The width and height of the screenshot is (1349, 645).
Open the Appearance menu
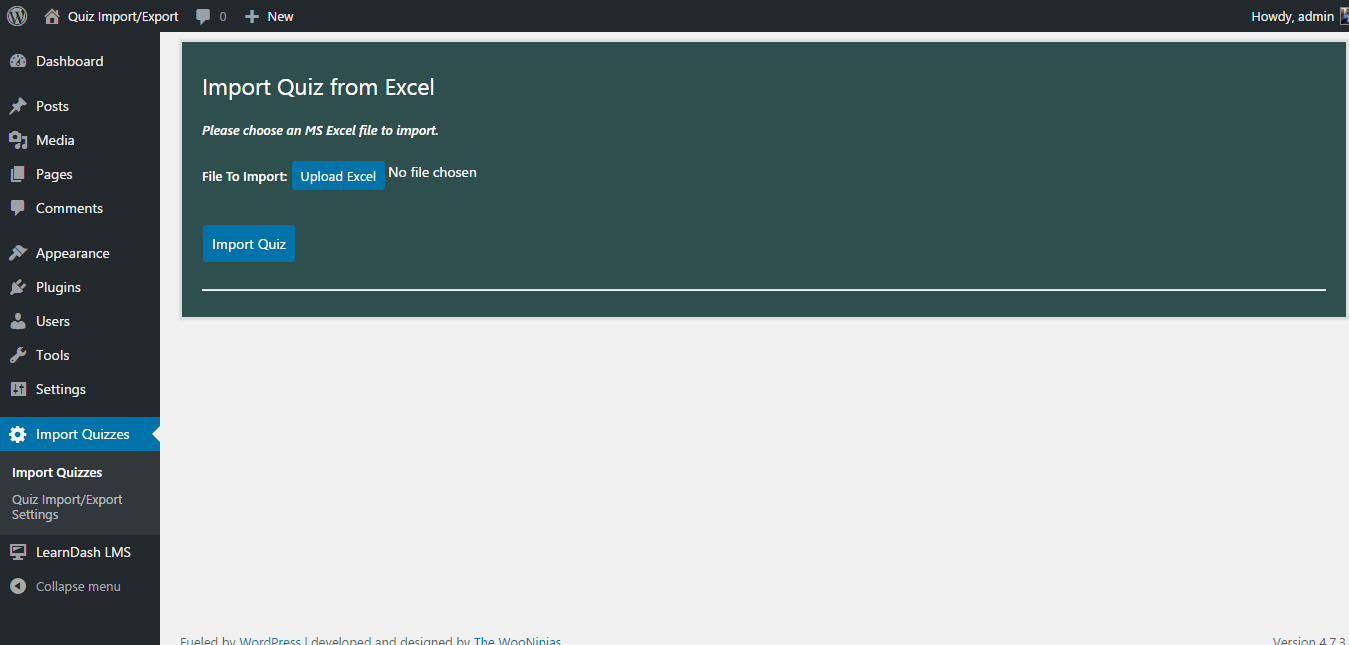click(72, 253)
